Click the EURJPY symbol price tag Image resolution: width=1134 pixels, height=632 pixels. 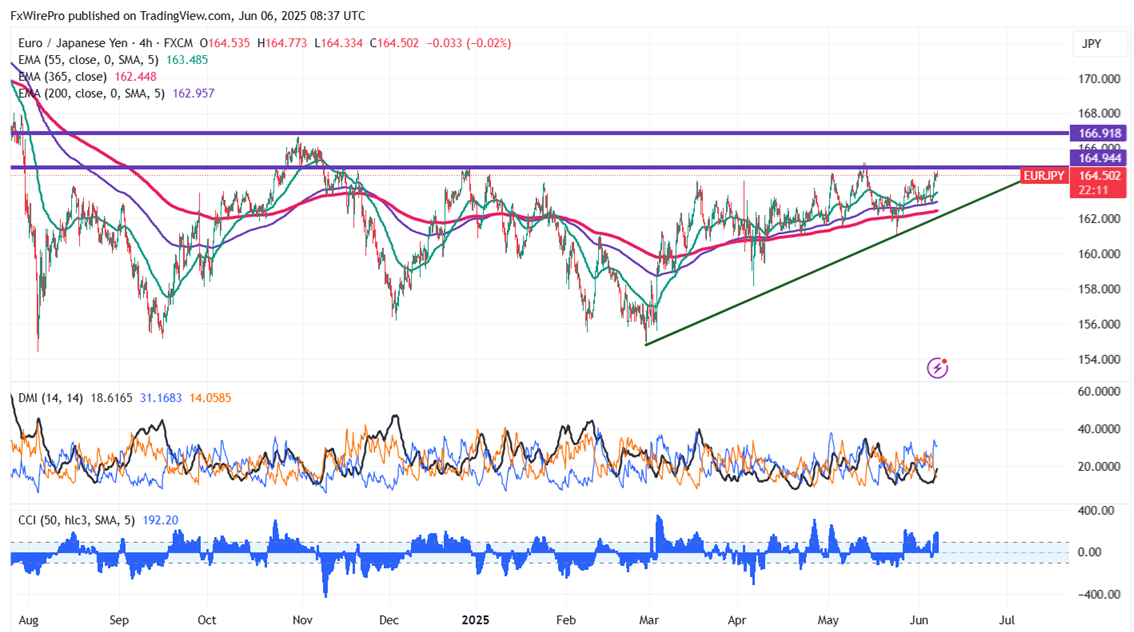pos(1044,176)
